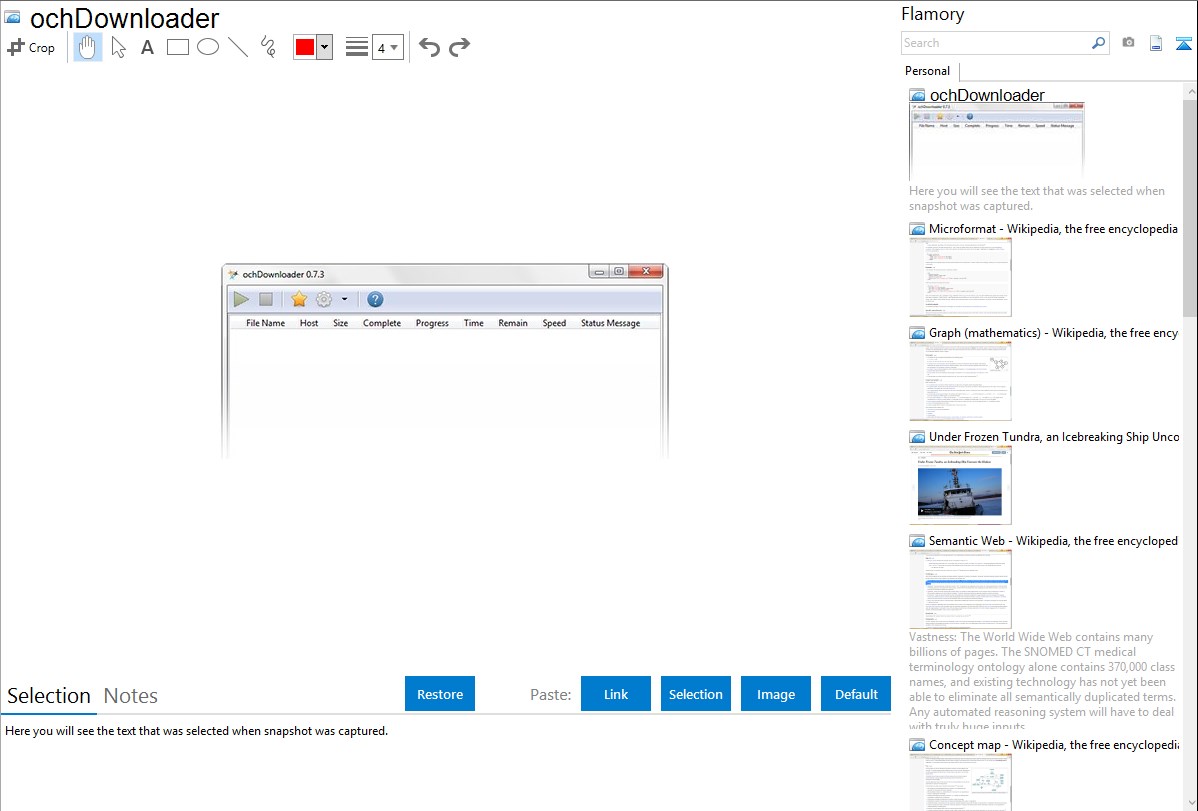Click the search magnifier icon
Viewport: 1198px width, 811px height.
tap(1099, 43)
